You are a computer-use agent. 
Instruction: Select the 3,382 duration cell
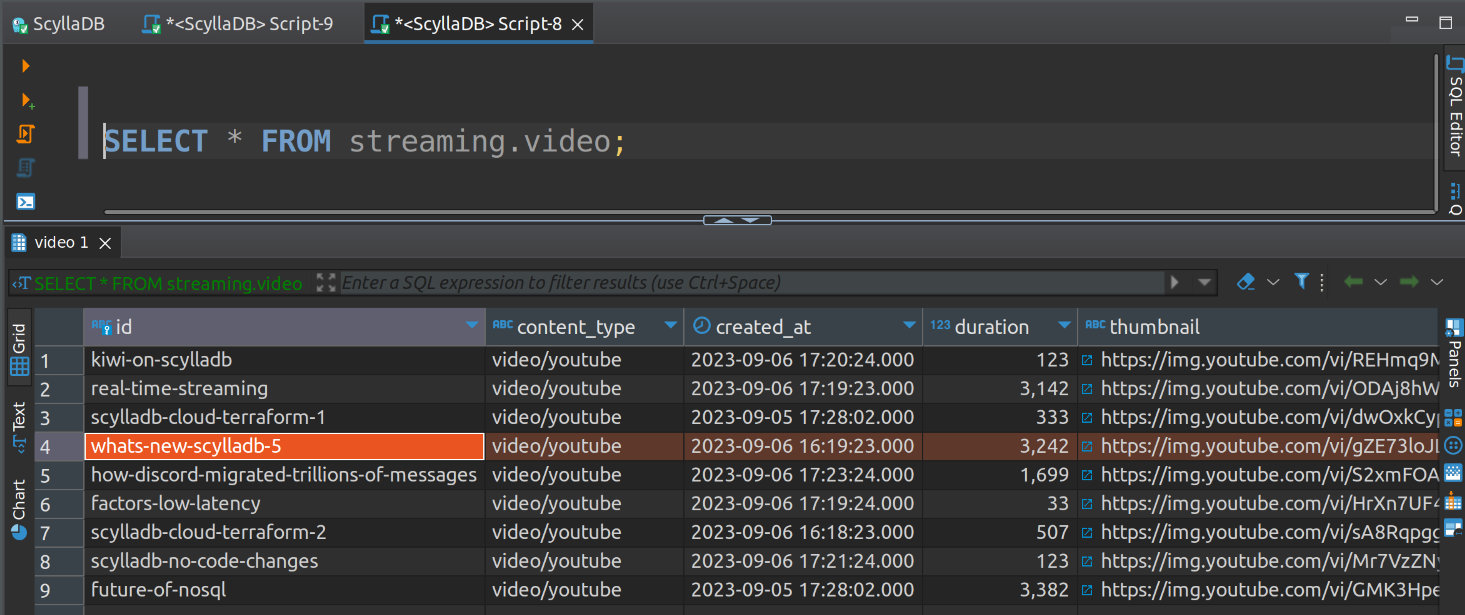pos(1000,590)
